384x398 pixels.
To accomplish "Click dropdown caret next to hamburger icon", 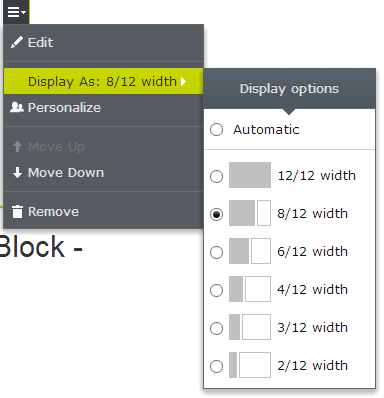I will coord(23,12).
